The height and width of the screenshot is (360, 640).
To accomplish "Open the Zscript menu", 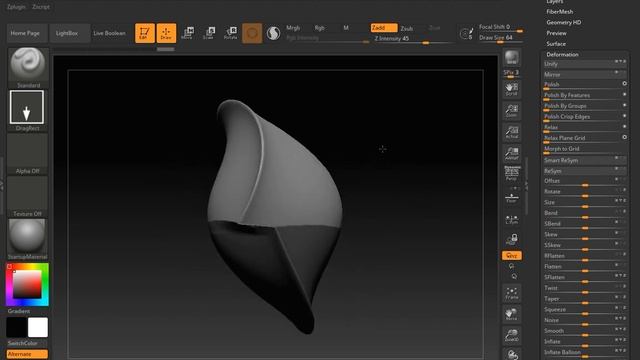I will (x=41, y=7).
